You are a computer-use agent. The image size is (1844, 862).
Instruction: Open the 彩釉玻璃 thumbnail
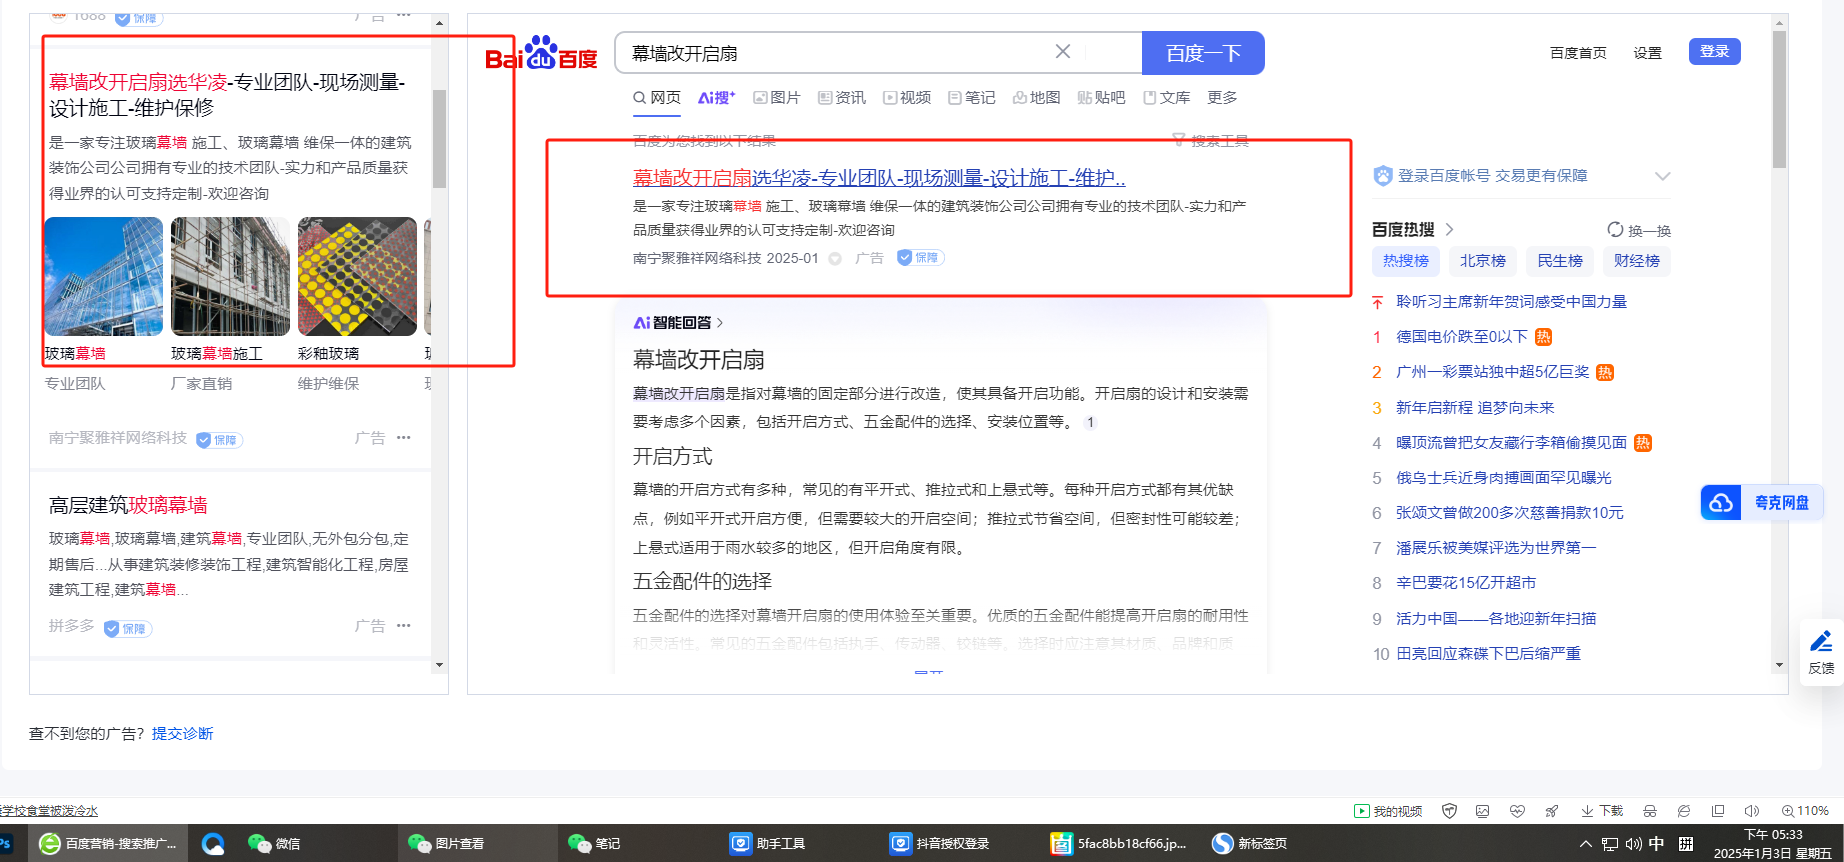pos(357,276)
